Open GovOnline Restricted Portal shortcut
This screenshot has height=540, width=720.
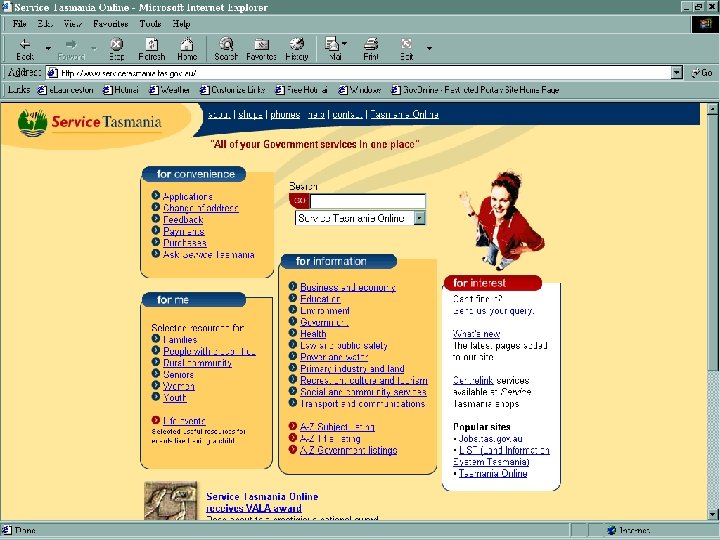[x=475, y=90]
